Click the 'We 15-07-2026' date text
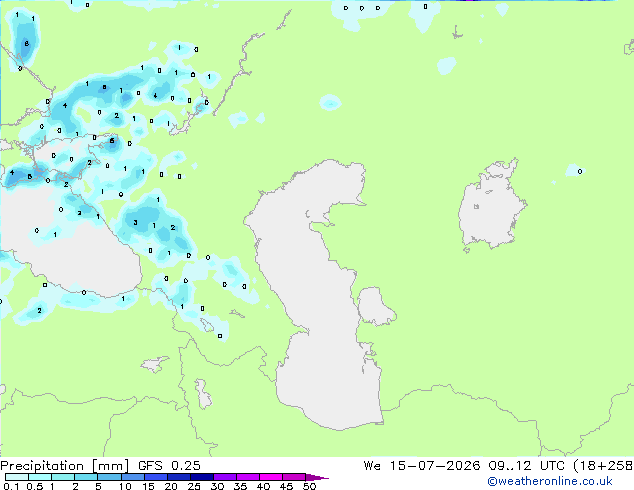Viewport: 634px width, 490px height. click(422, 466)
